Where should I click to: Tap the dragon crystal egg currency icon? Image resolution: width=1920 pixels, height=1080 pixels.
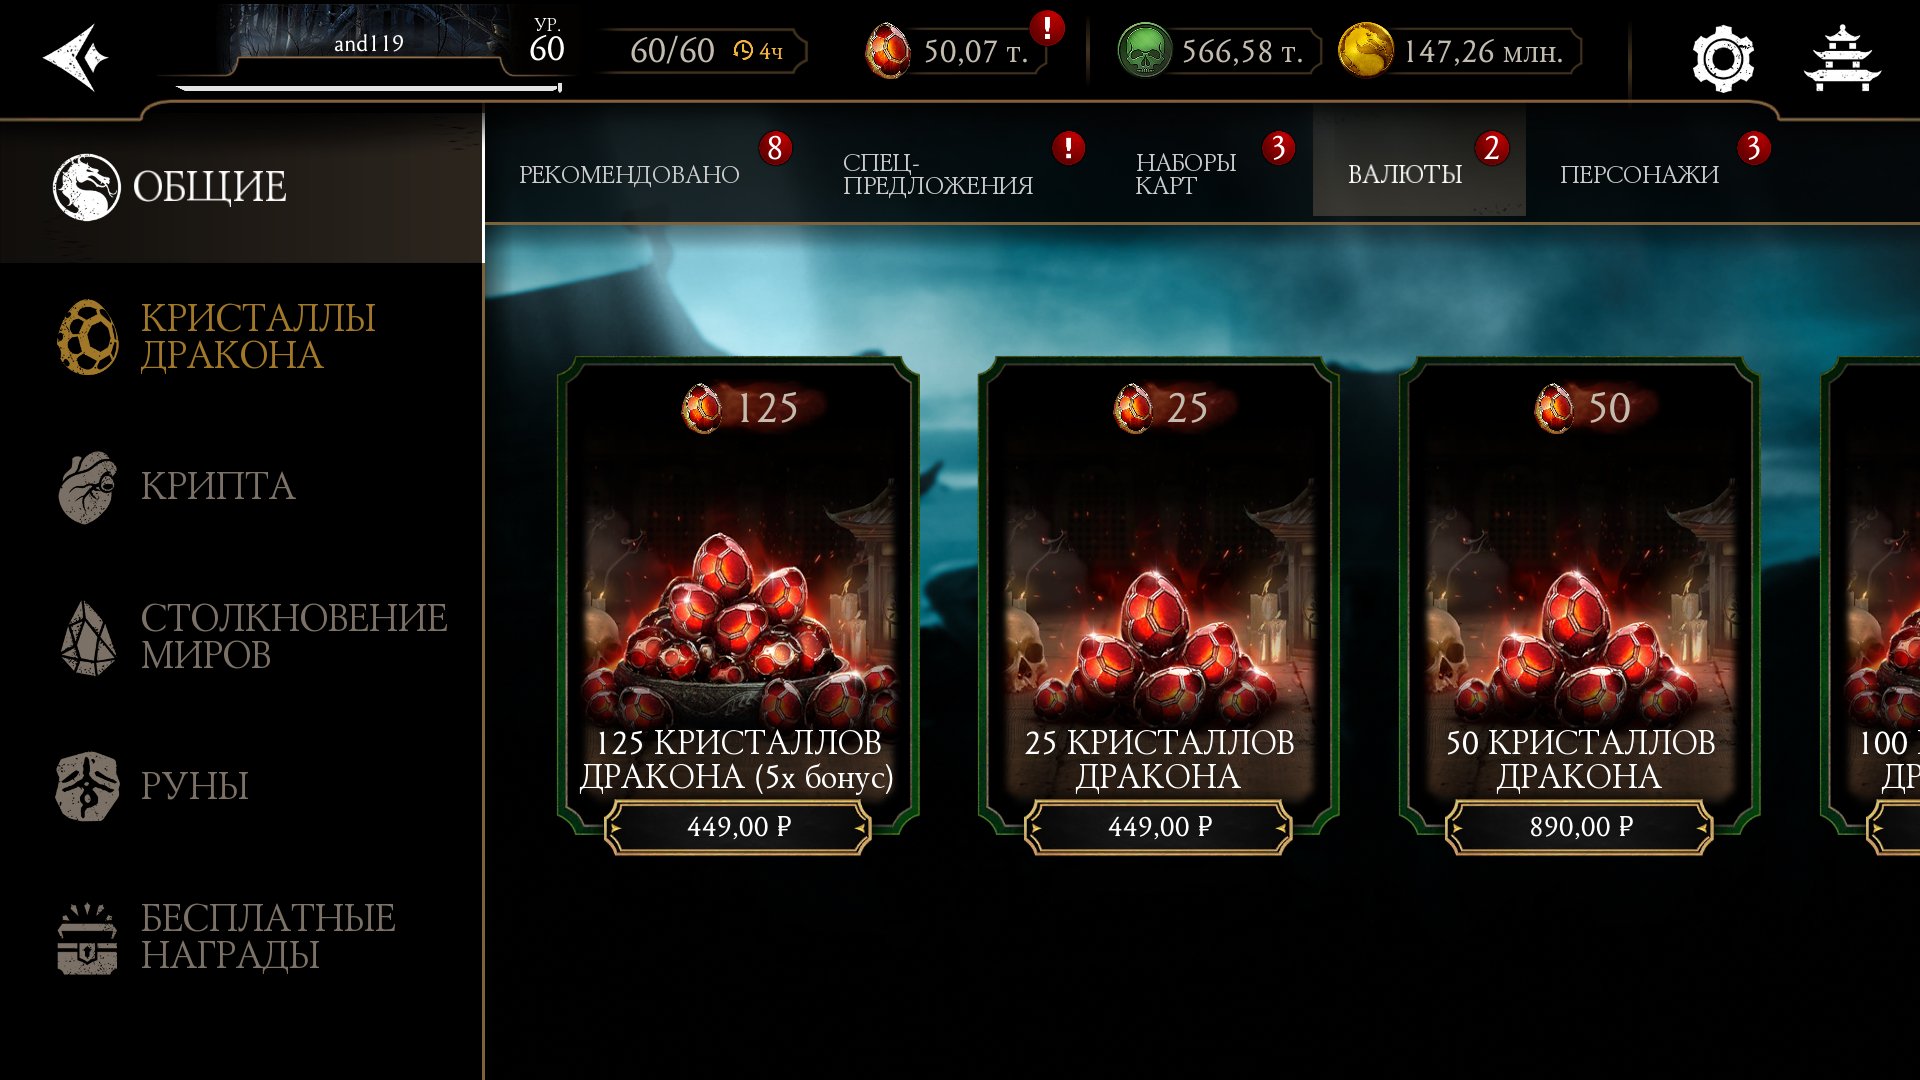click(887, 51)
